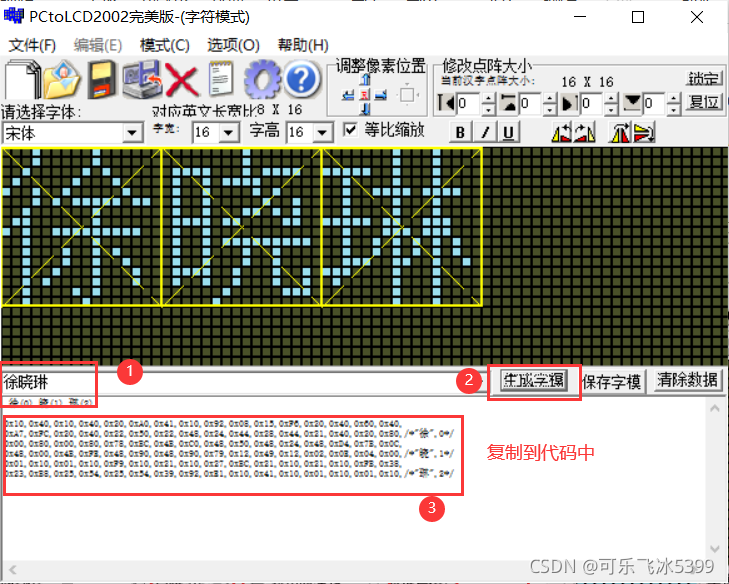Rotate glyph counterclockwise with the first triangle icon
729x584 pixels.
click(x=562, y=133)
